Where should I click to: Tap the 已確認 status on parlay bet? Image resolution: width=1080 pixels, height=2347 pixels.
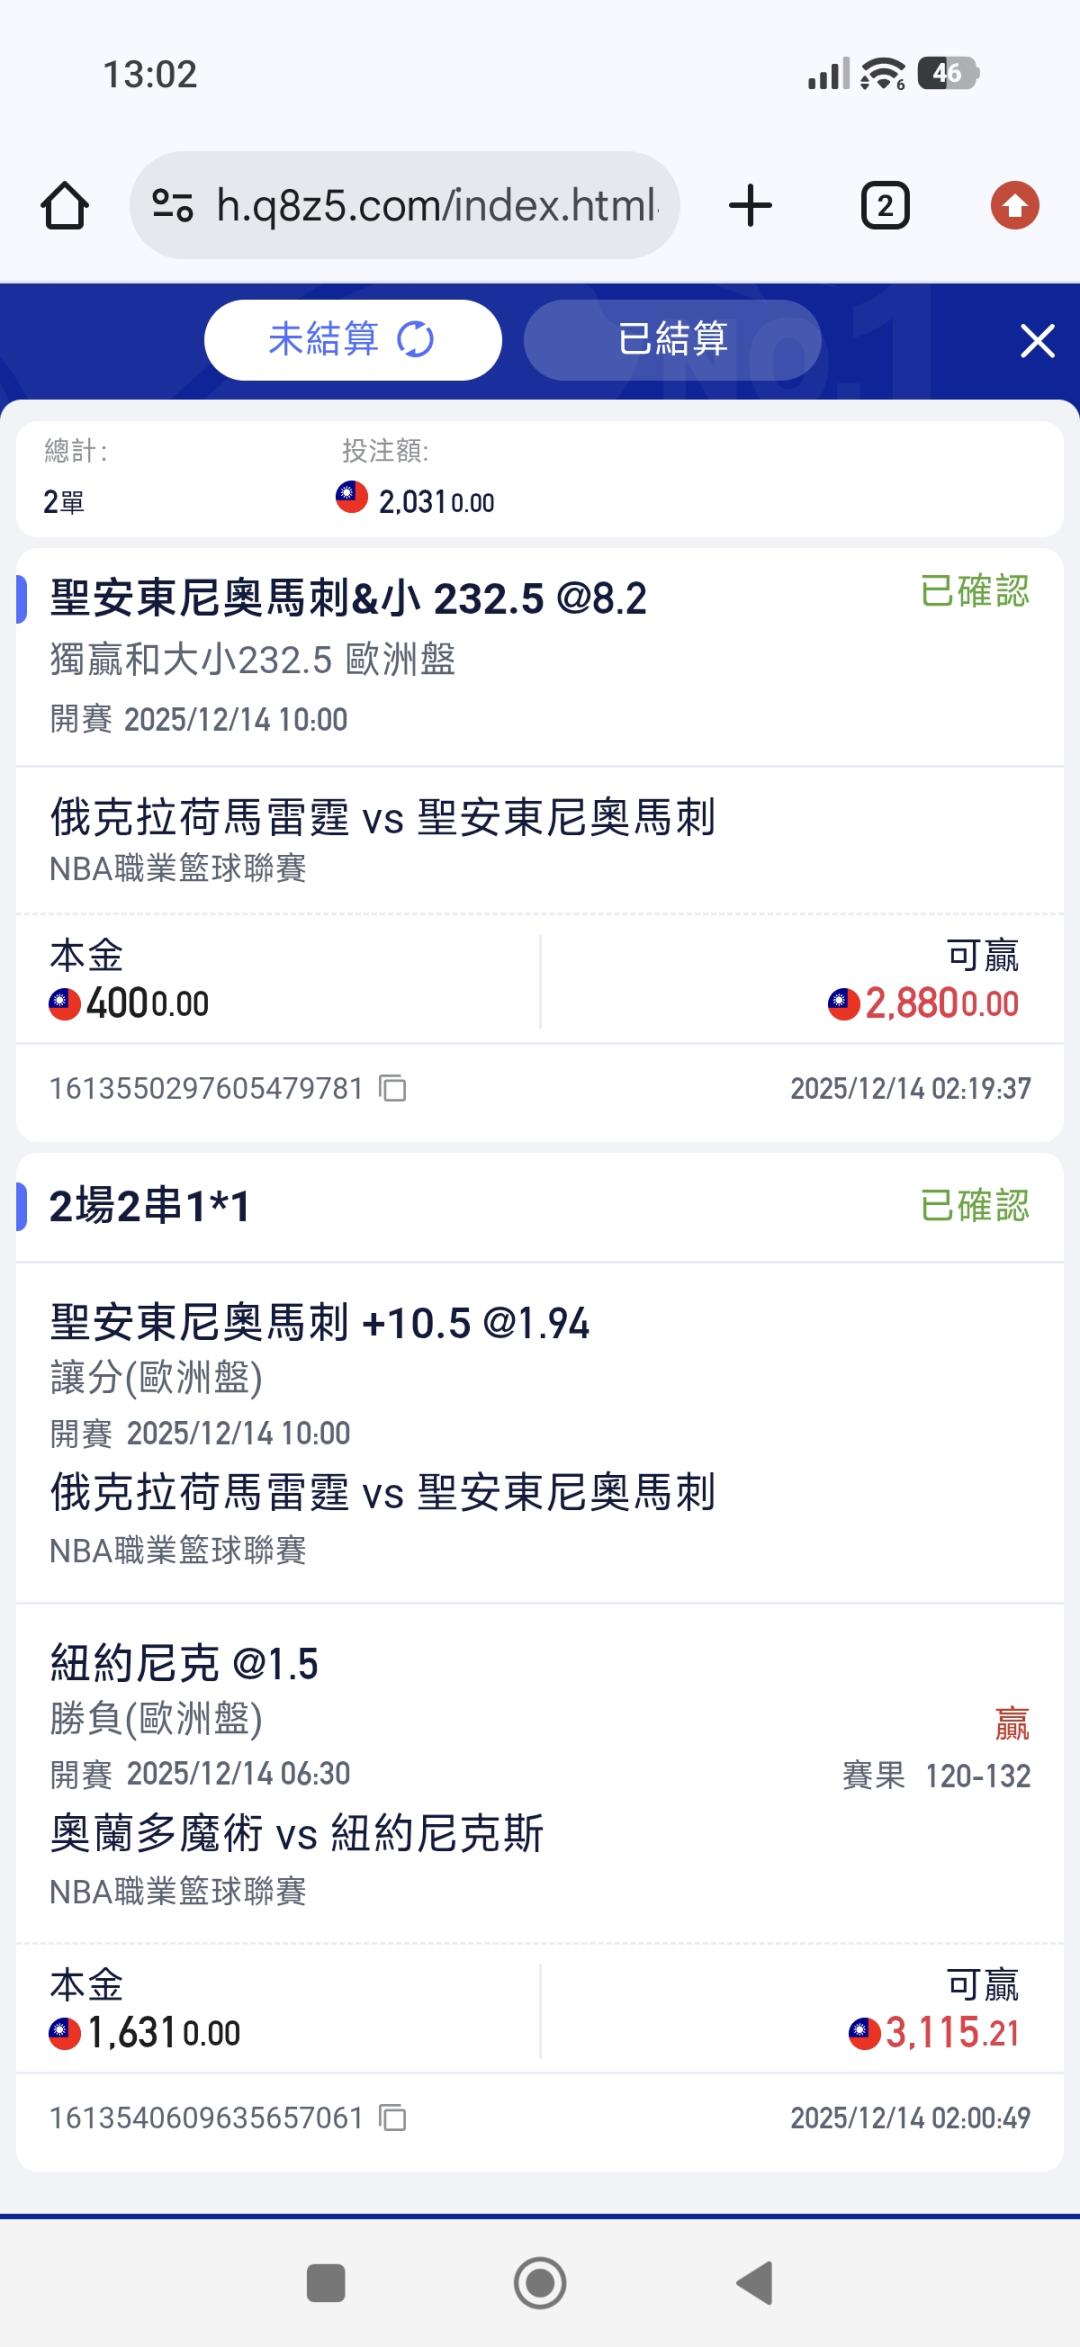(974, 1206)
